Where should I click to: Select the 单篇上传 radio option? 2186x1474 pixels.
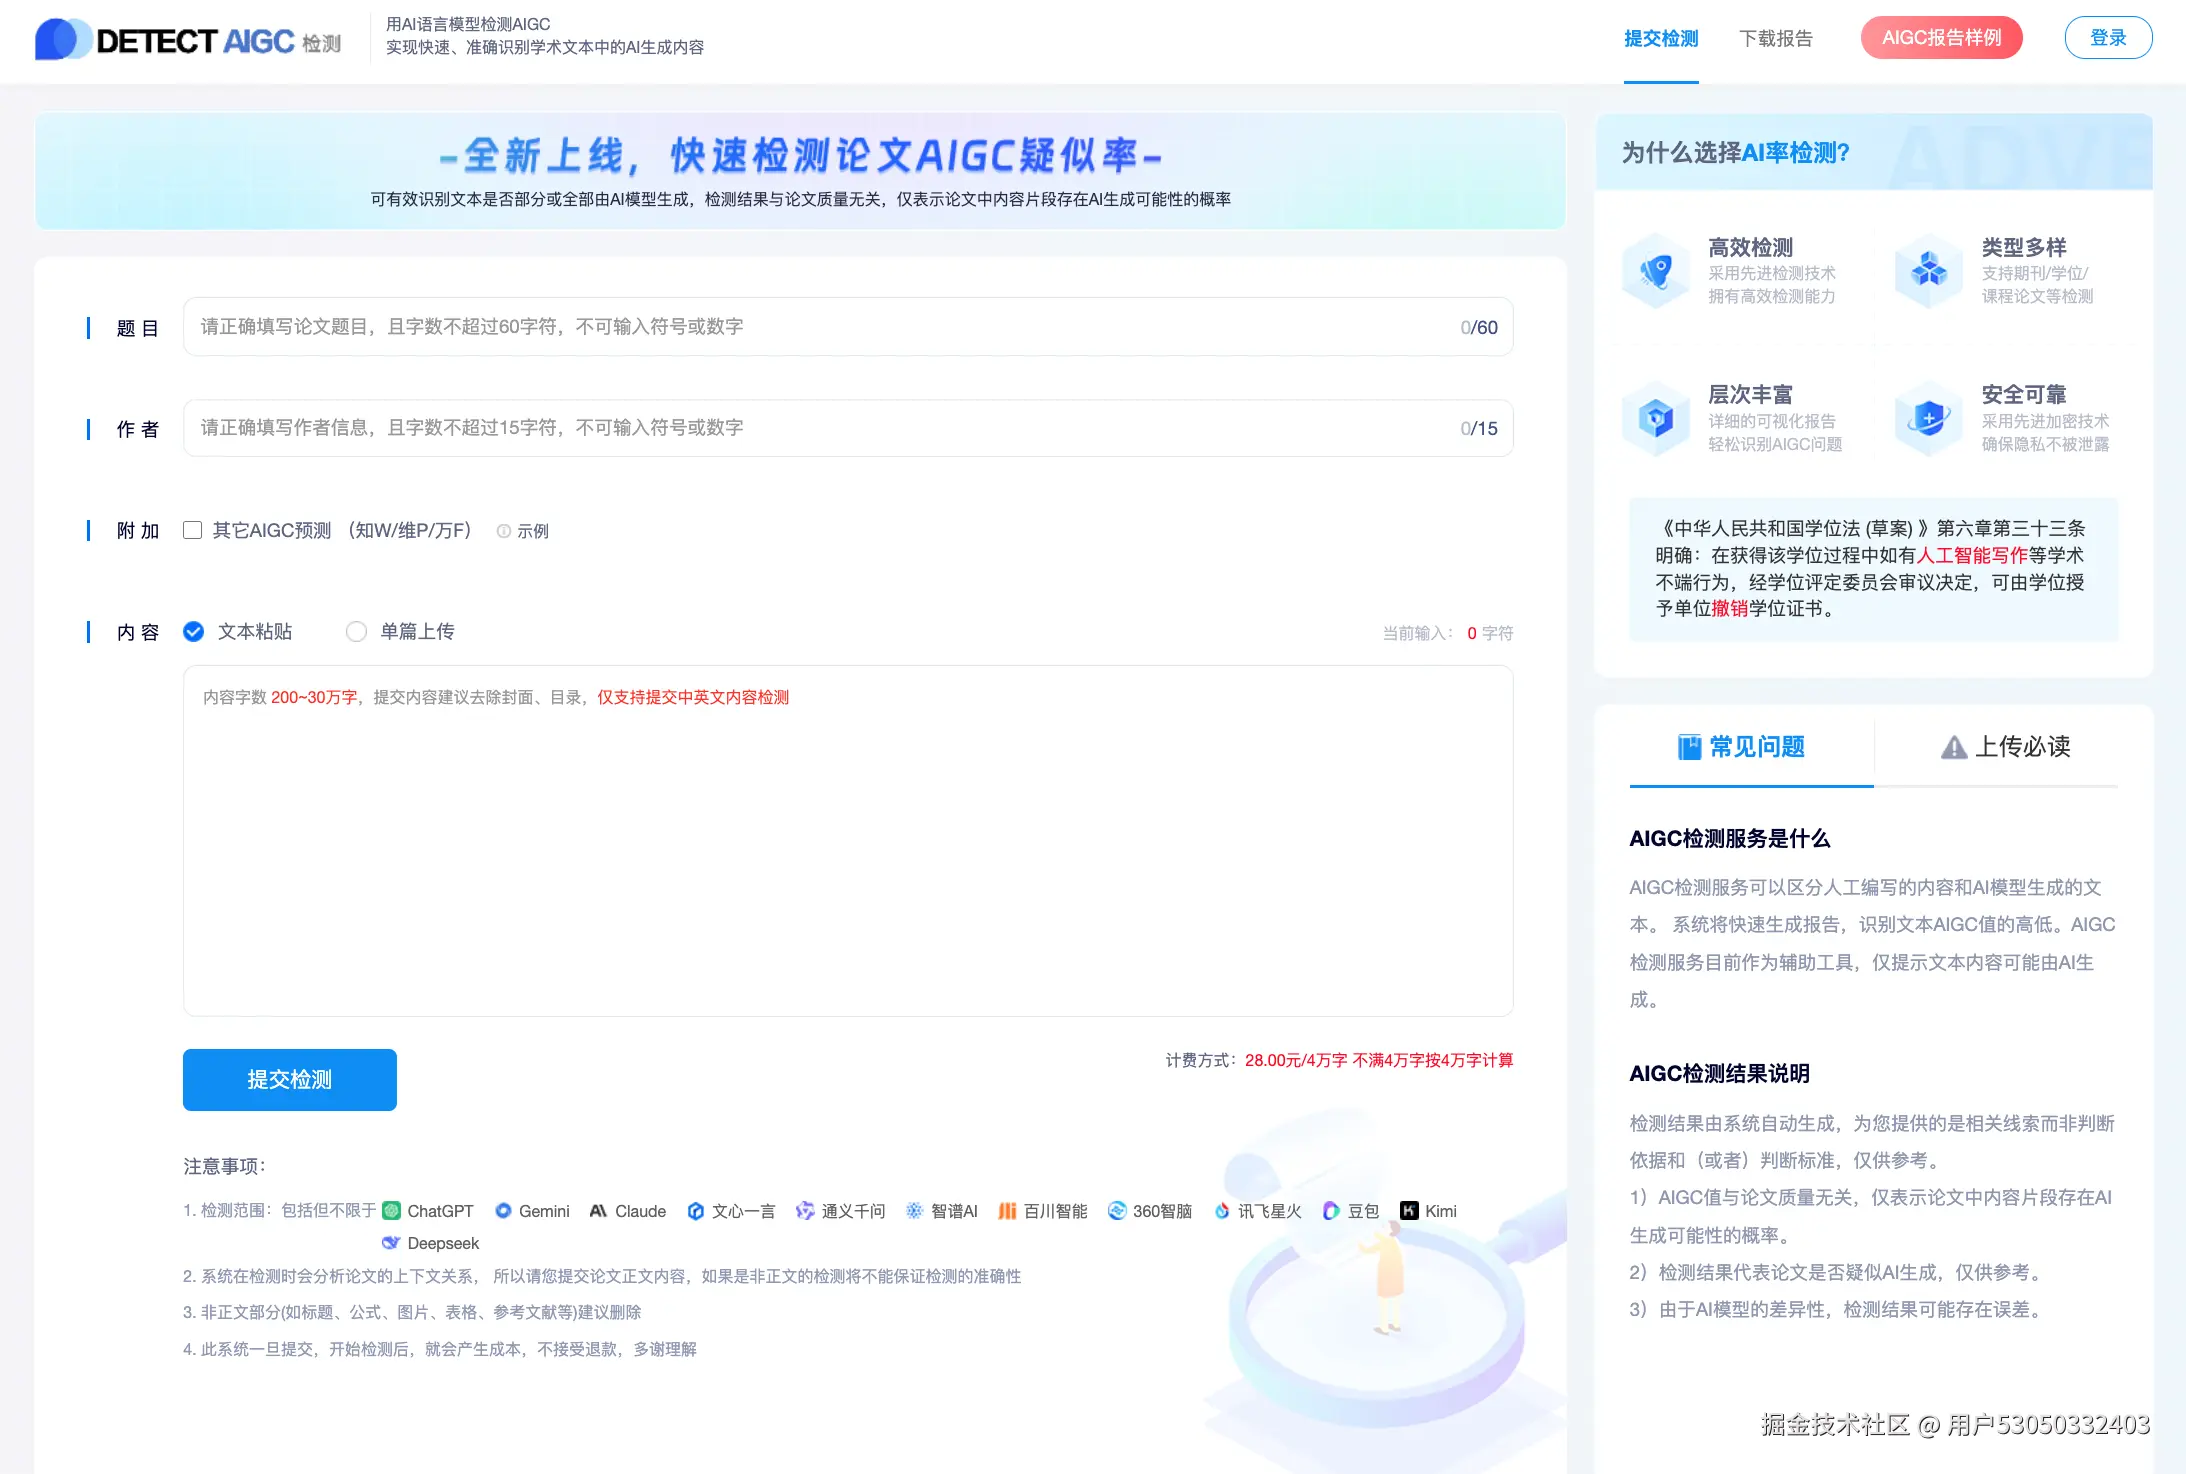[x=356, y=632]
